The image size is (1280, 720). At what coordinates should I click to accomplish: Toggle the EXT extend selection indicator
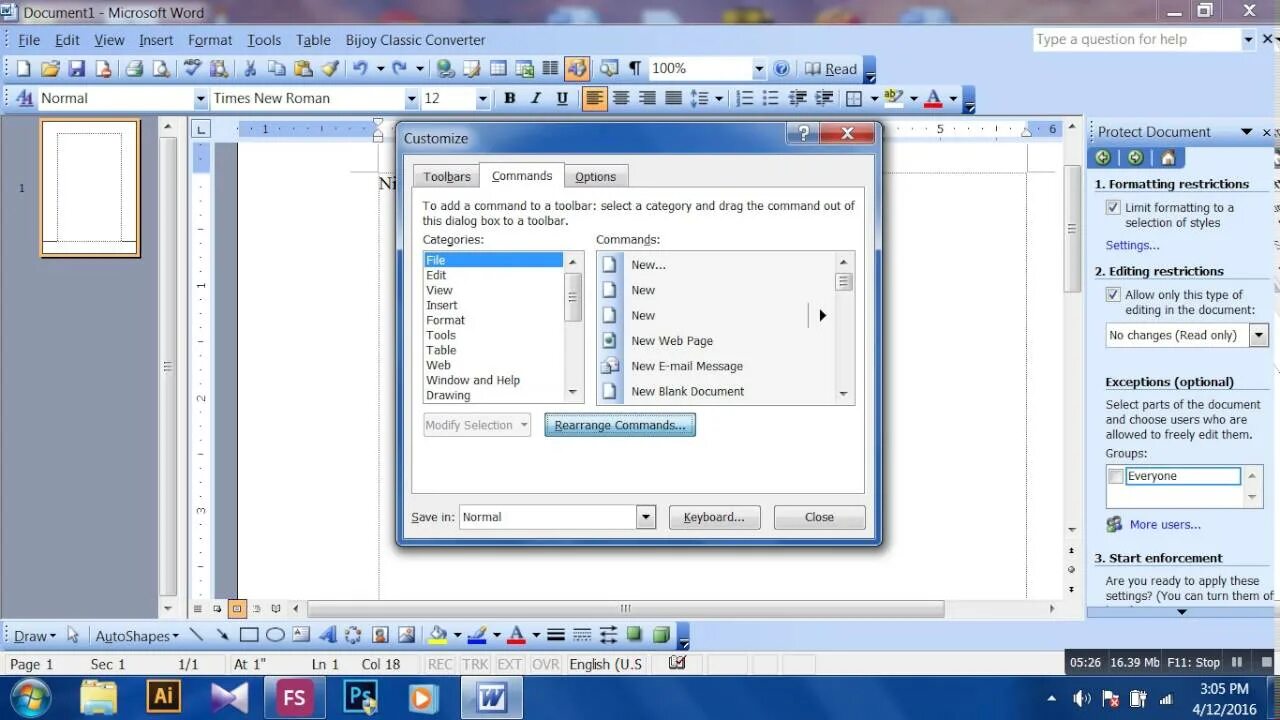point(510,664)
